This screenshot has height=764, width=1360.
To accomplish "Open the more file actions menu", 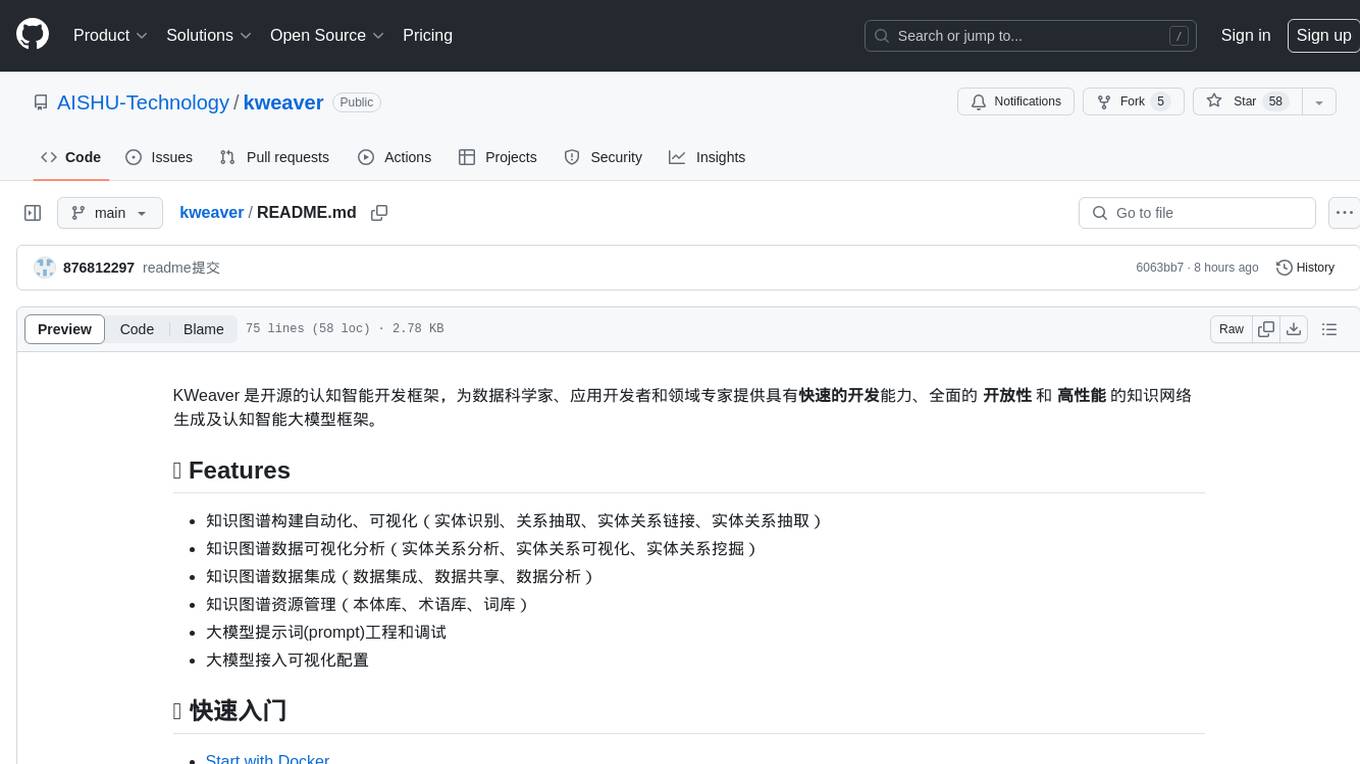I will [x=1344, y=213].
